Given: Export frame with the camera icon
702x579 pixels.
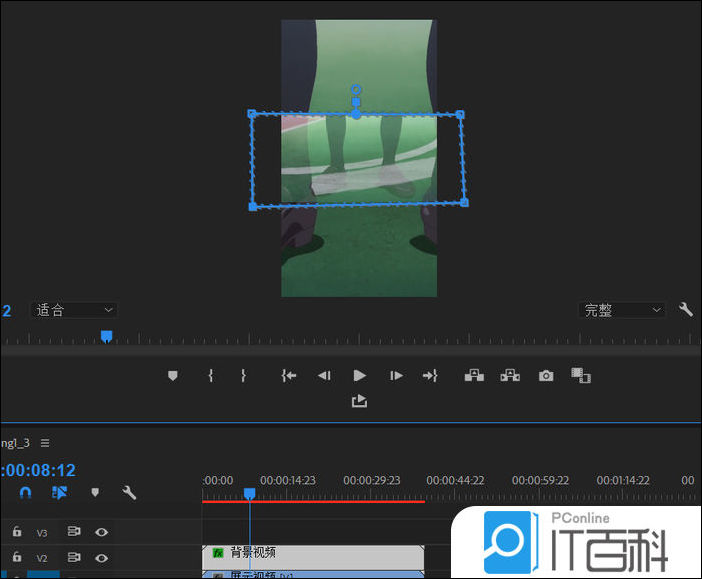Looking at the screenshot, I should click(546, 375).
